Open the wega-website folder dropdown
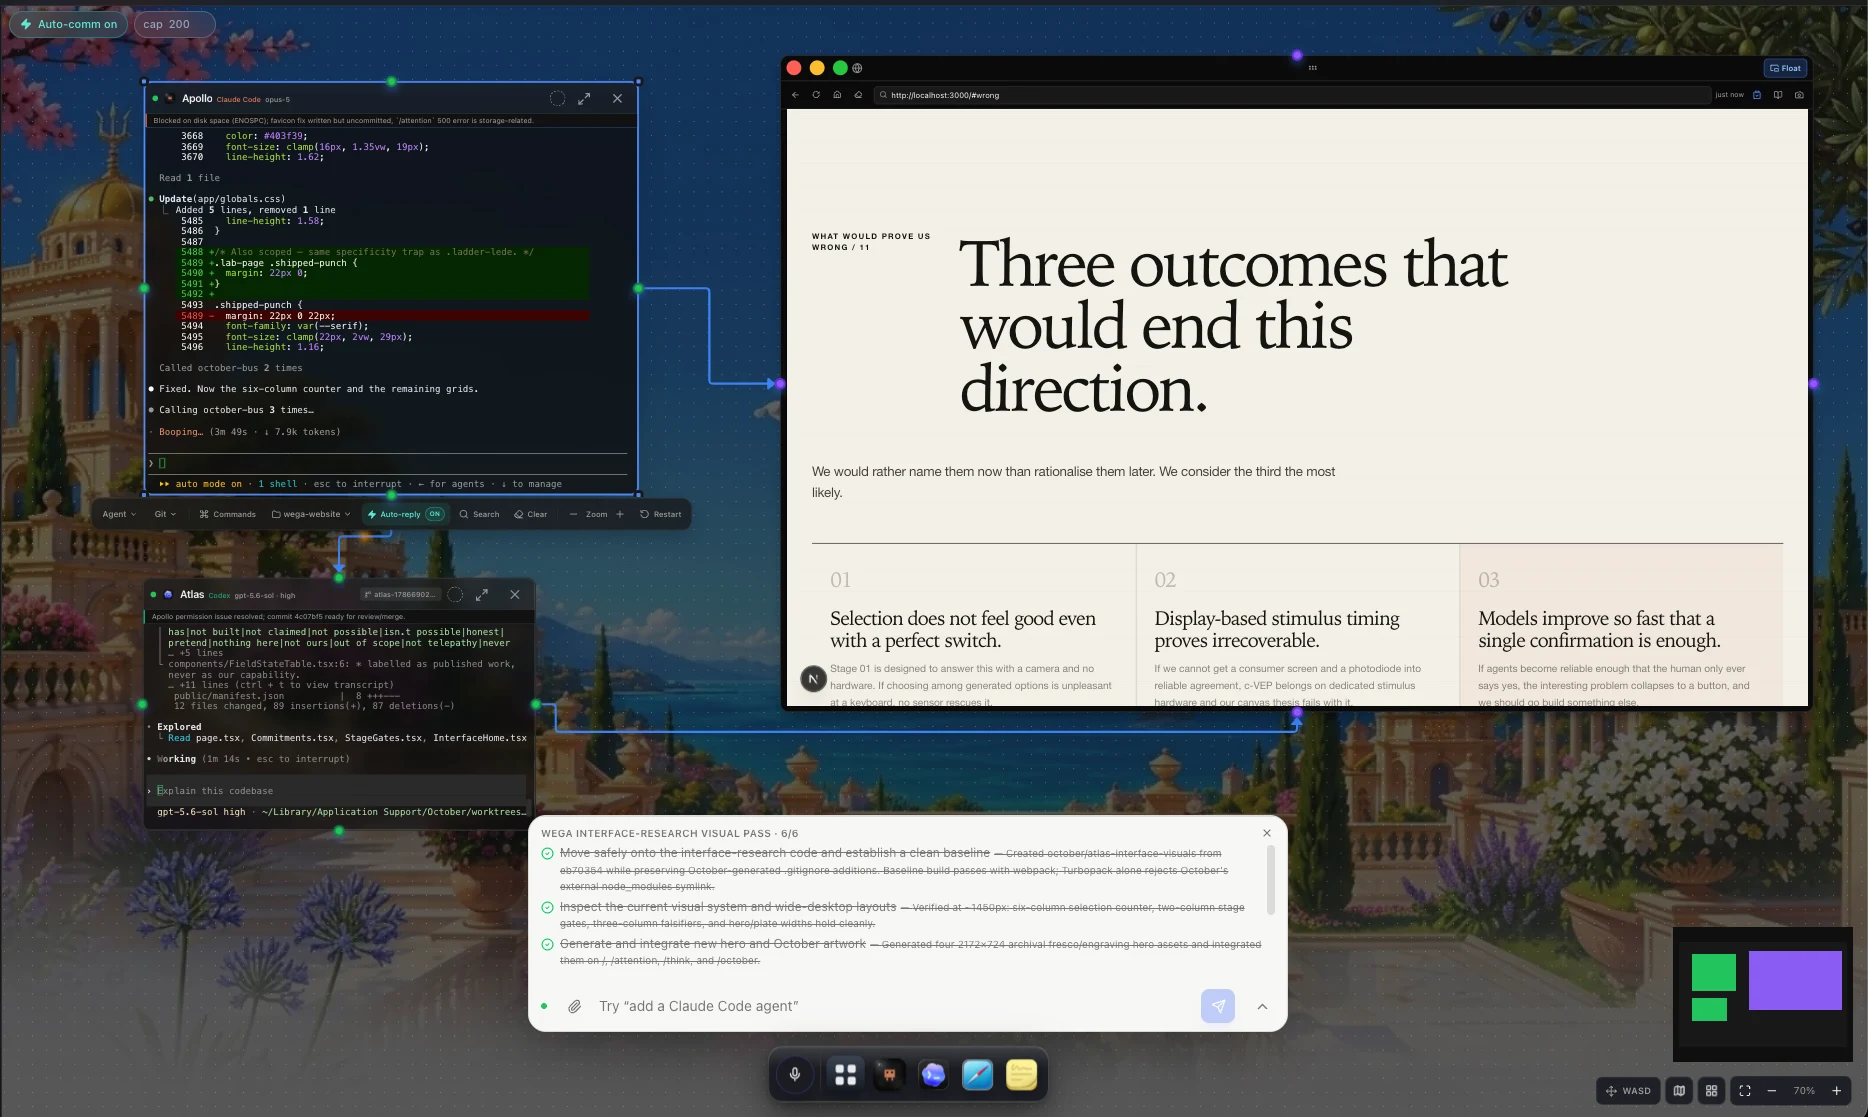The height and width of the screenshot is (1117, 1868). (311, 514)
